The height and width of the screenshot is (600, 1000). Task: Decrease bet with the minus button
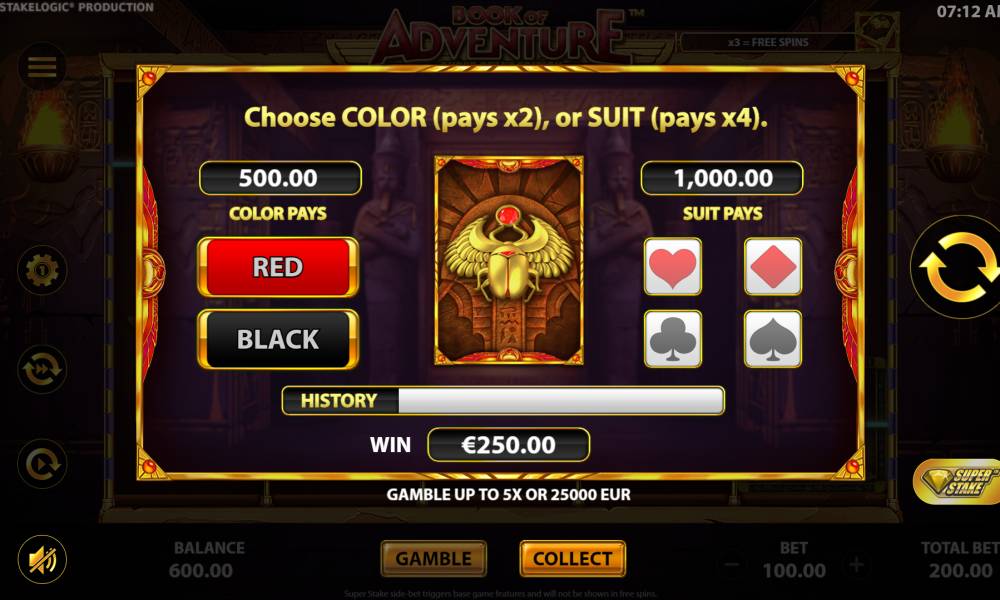(x=732, y=564)
